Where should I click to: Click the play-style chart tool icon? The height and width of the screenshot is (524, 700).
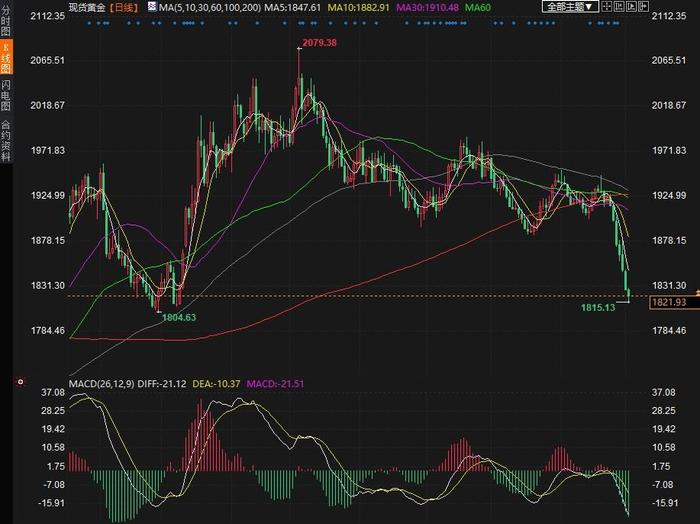(631, 6)
